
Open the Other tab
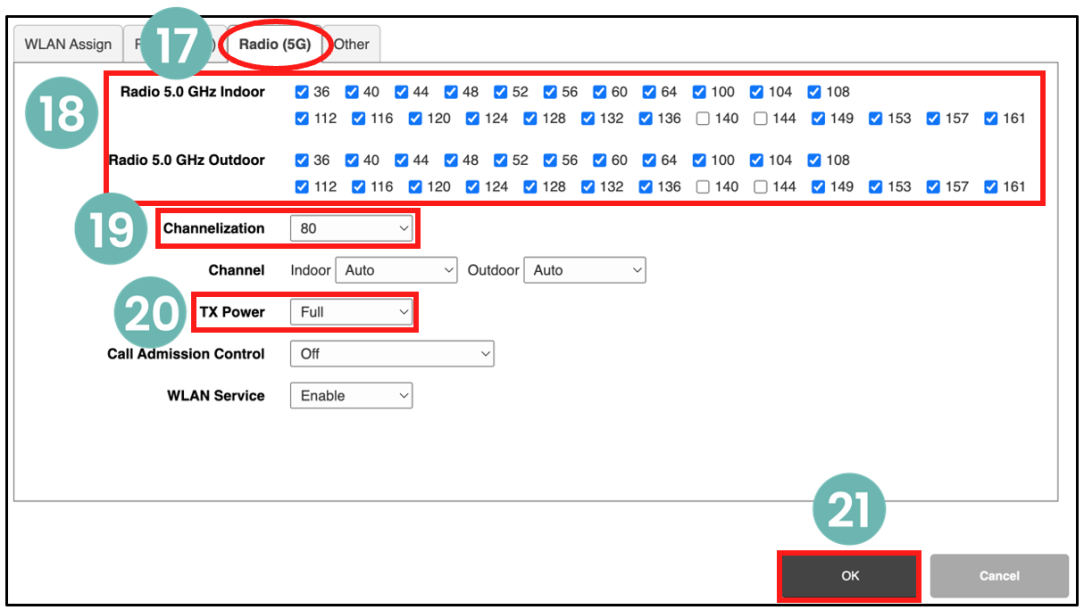pyautogui.click(x=352, y=44)
